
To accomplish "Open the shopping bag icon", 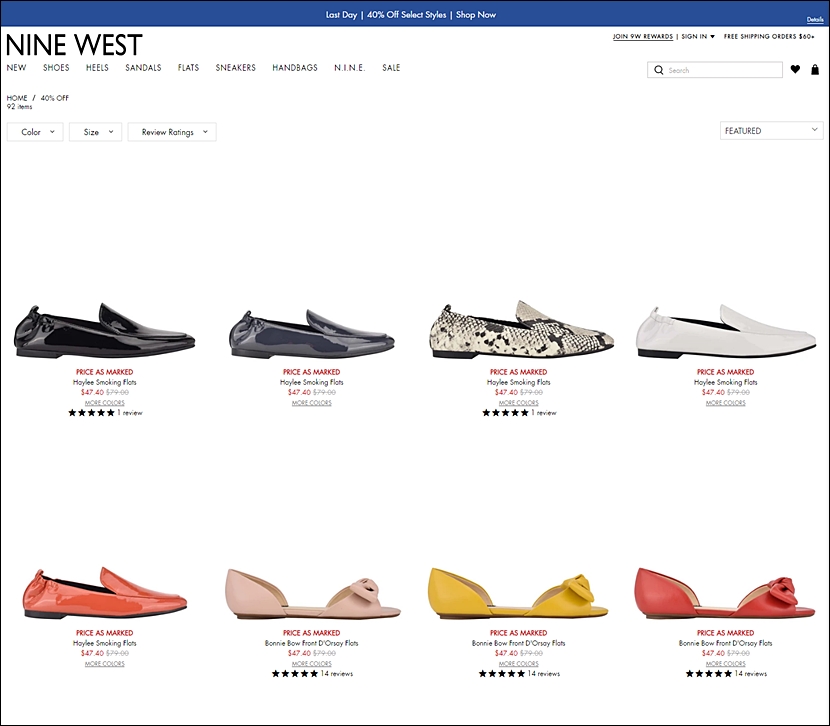I will pyautogui.click(x=815, y=69).
